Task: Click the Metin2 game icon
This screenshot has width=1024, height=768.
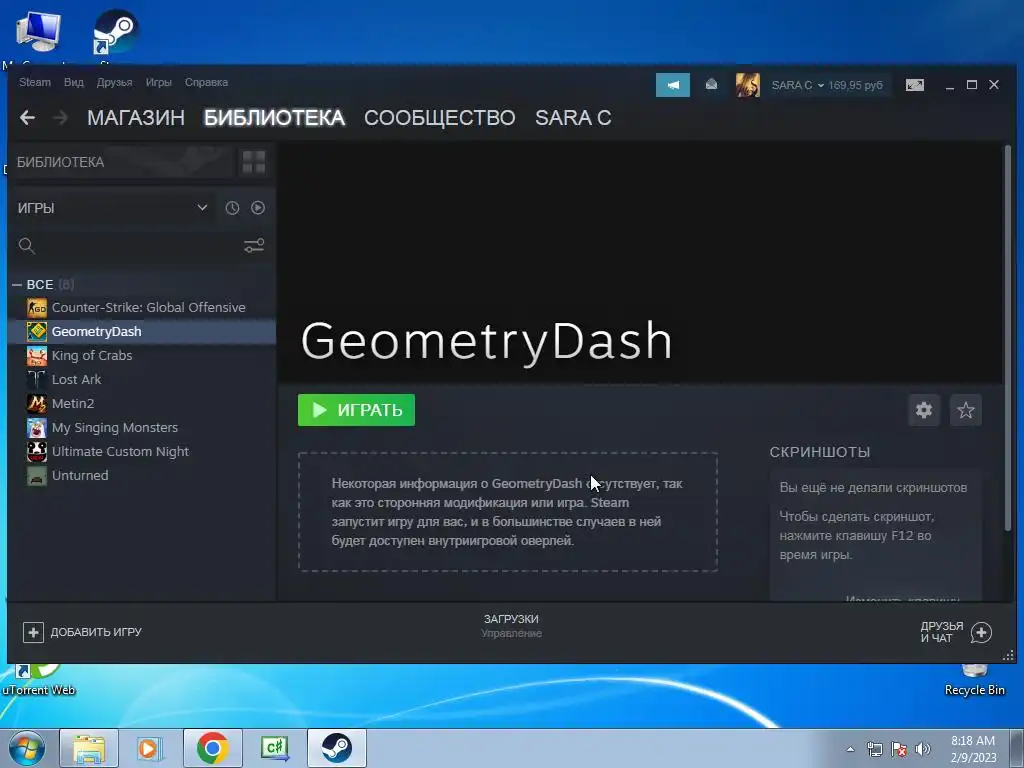Action: coord(37,403)
